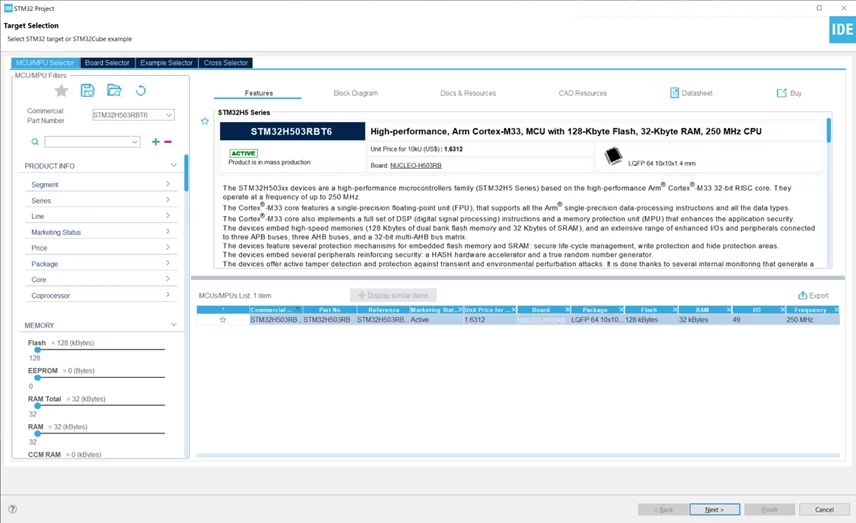The height and width of the screenshot is (523, 856).
Task: Expand the Price filter
Action: pos(168,247)
